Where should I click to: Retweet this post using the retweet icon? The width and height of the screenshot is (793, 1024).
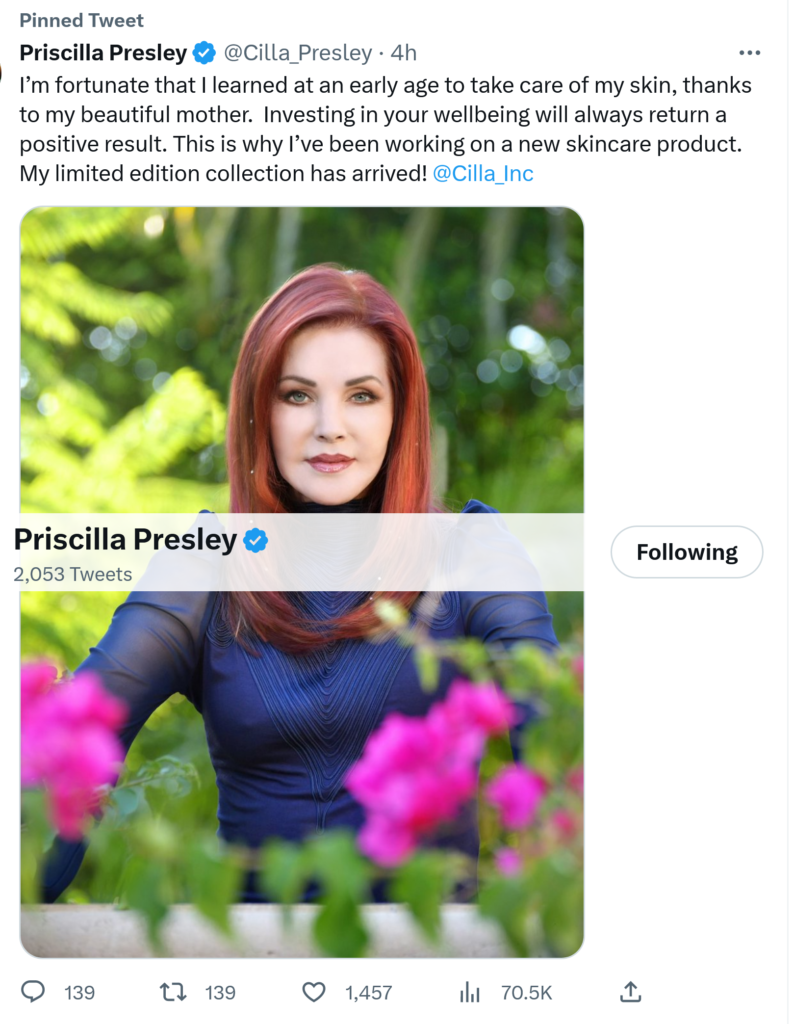click(x=173, y=992)
